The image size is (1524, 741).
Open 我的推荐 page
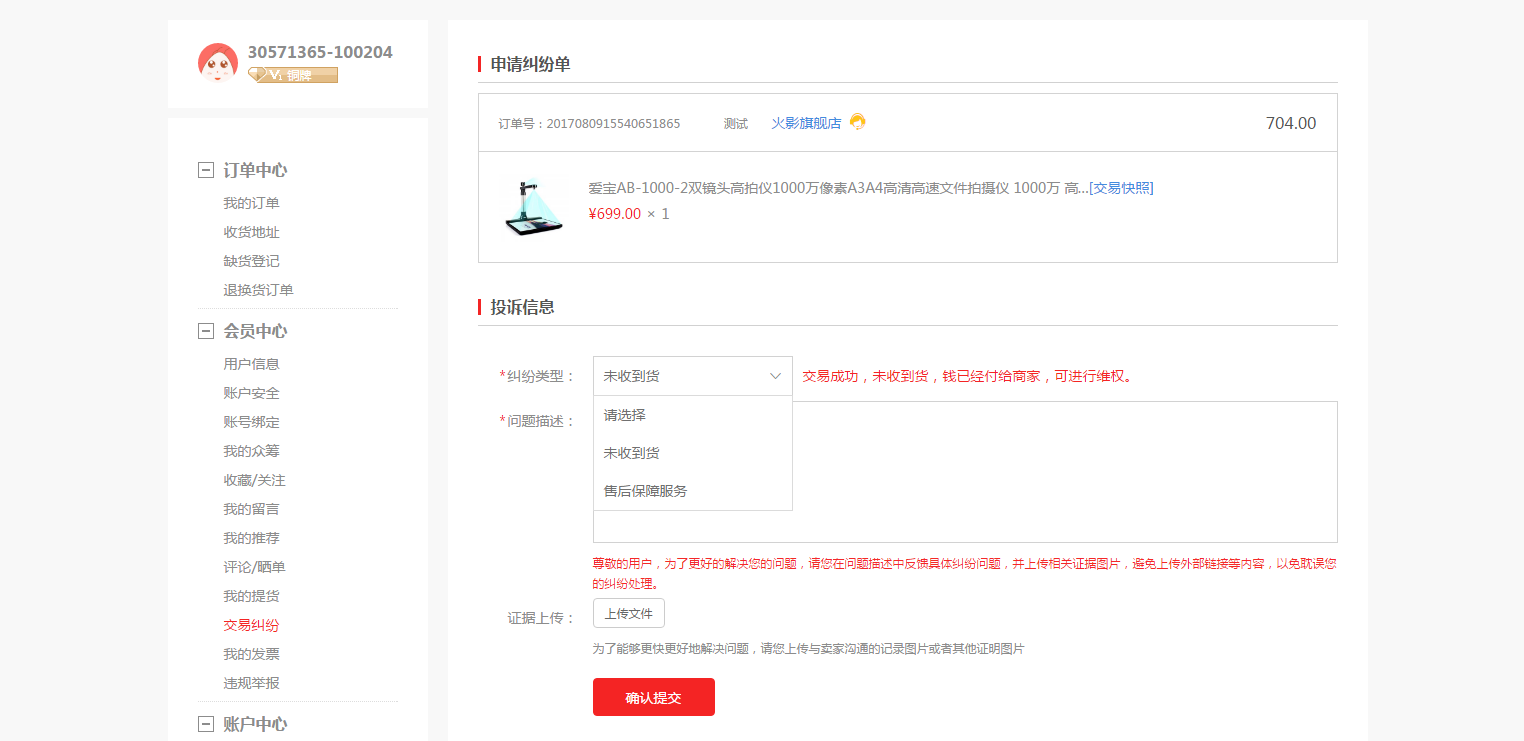point(251,538)
